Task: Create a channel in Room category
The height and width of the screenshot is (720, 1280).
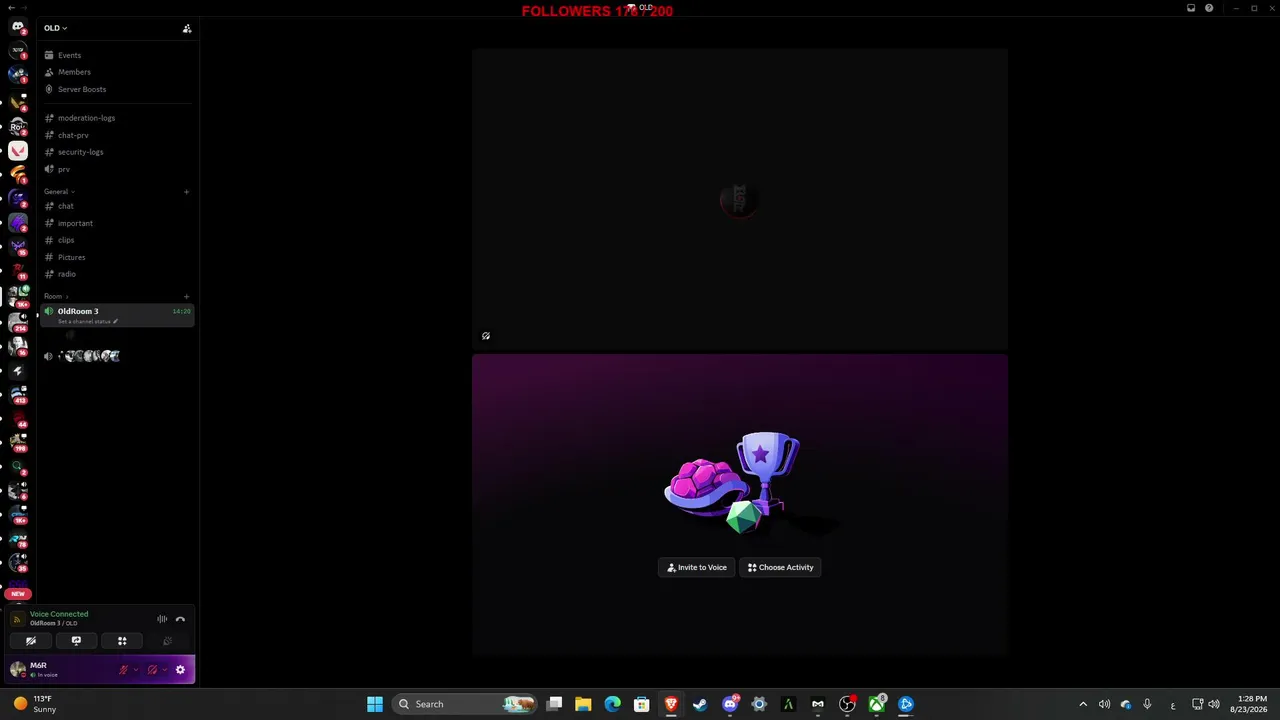Action: pyautogui.click(x=186, y=296)
